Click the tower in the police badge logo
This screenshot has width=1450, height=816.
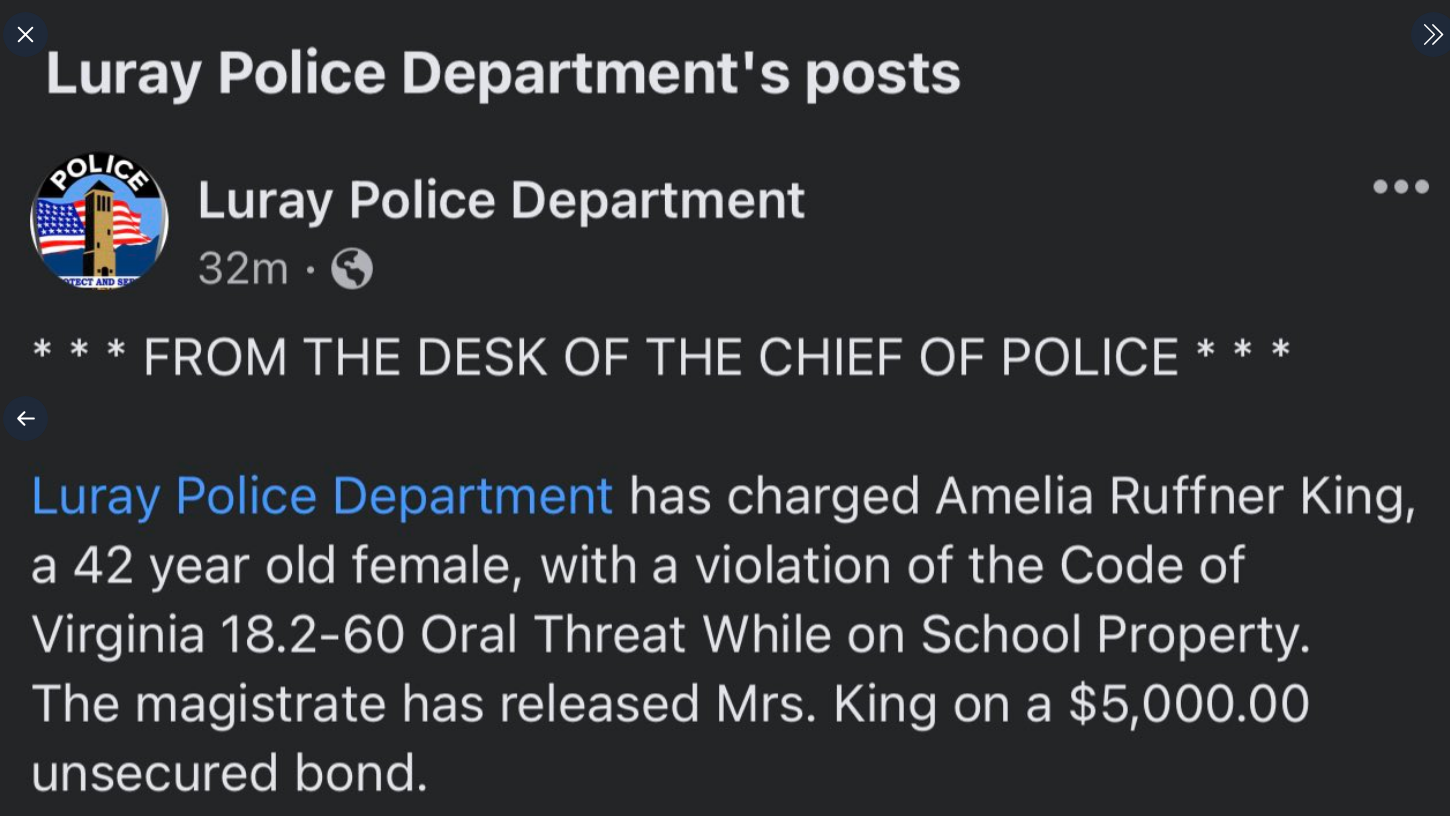click(x=99, y=230)
